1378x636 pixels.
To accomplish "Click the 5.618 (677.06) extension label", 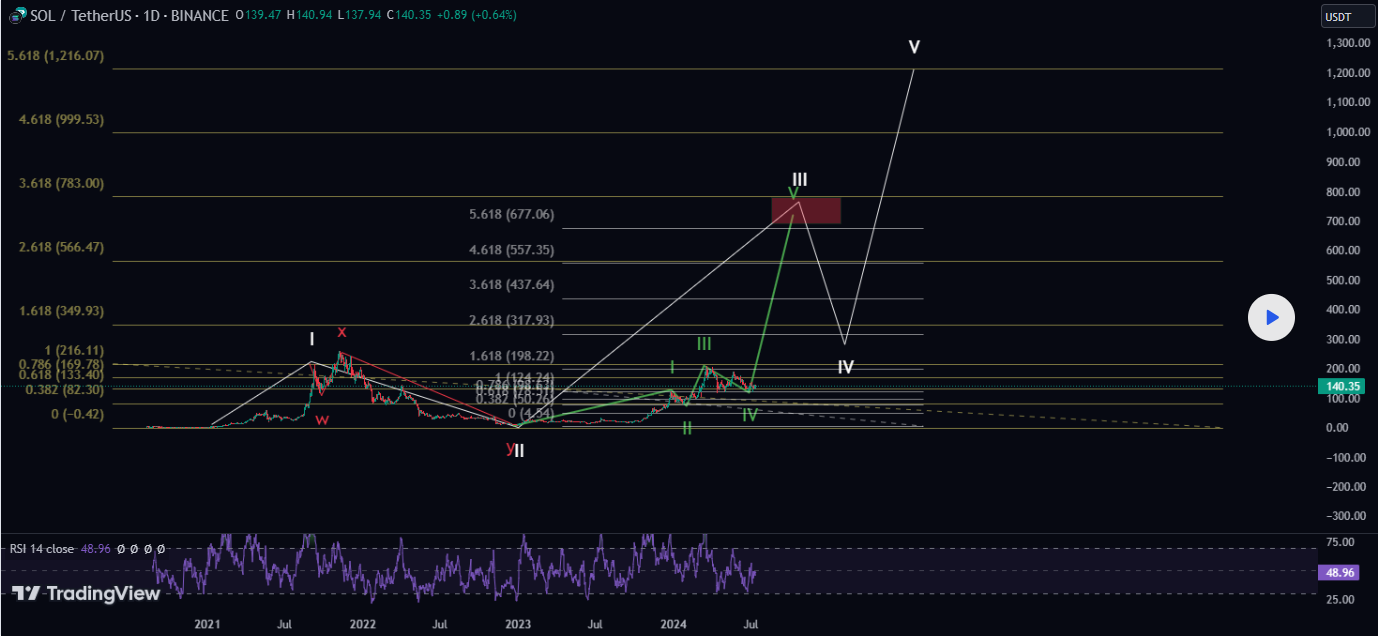I will tap(511, 214).
